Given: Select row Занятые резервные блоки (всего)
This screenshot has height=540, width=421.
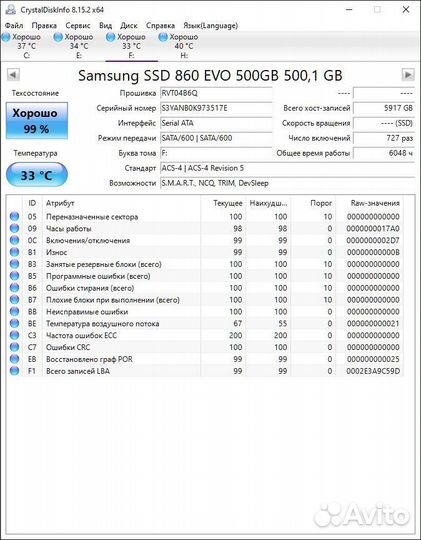Looking at the screenshot, I should pos(205,264).
